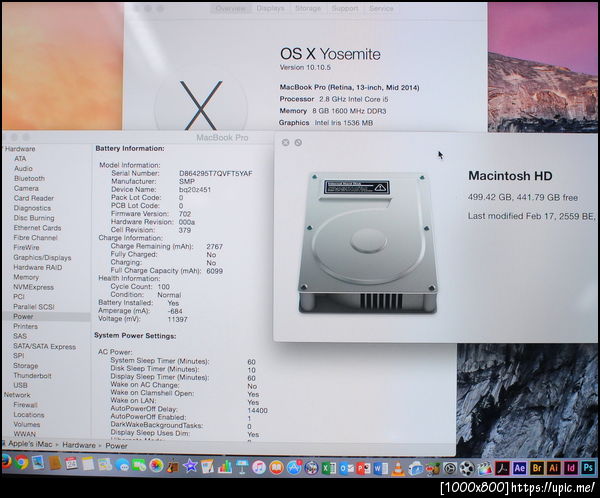Image resolution: width=600 pixels, height=498 pixels.
Task: Open Service tab in About This Mac
Action: click(x=381, y=8)
